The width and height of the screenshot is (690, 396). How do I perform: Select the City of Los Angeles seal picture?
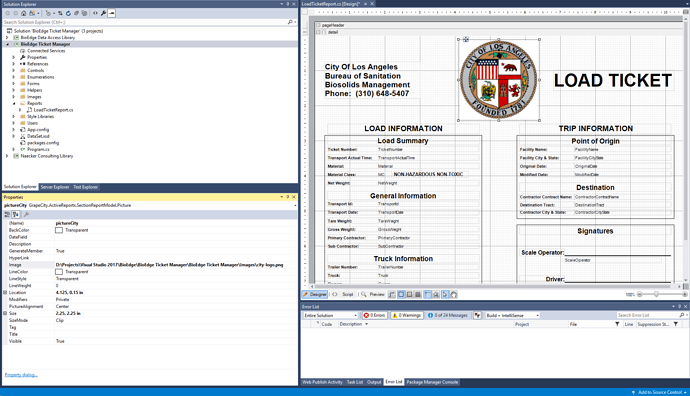pyautogui.click(x=499, y=80)
